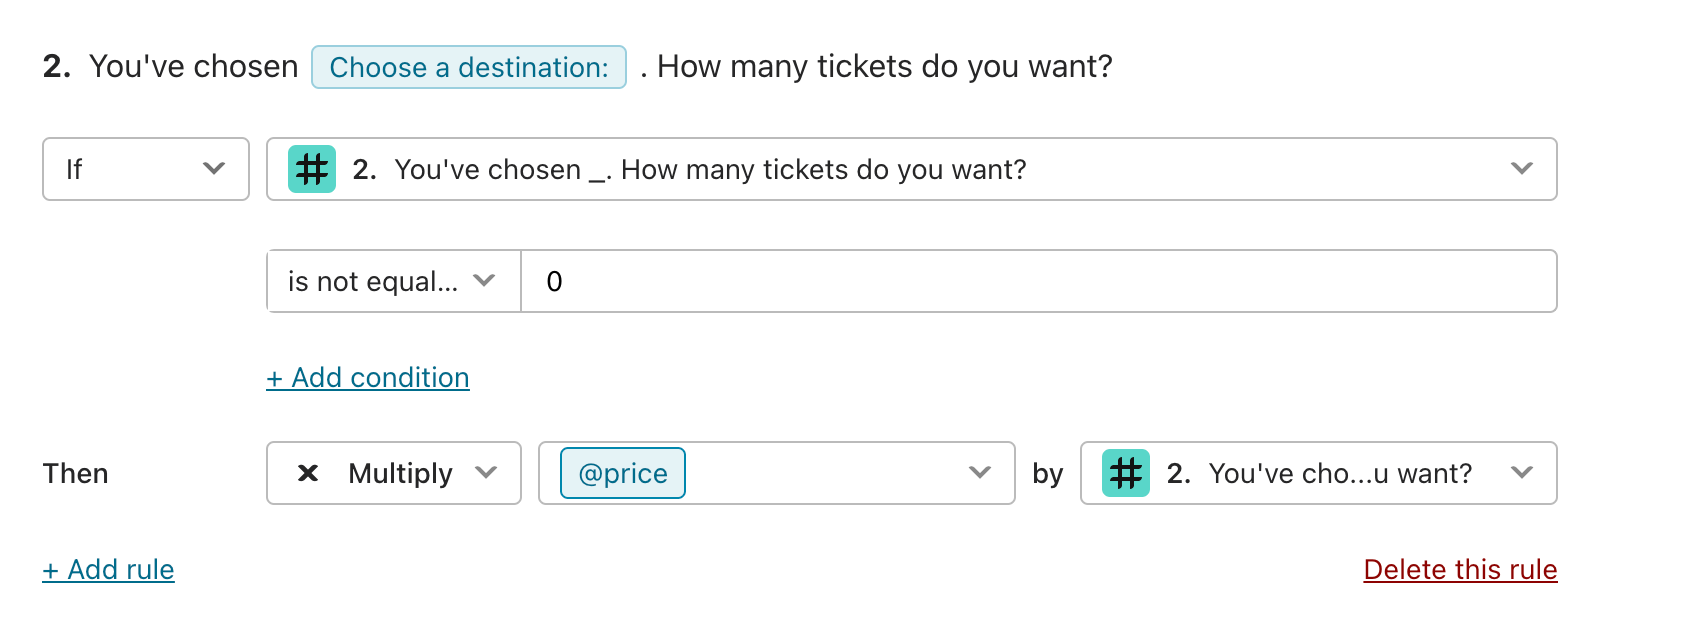Click the multiply X icon
This screenshot has height=628, width=1686.
[x=308, y=473]
